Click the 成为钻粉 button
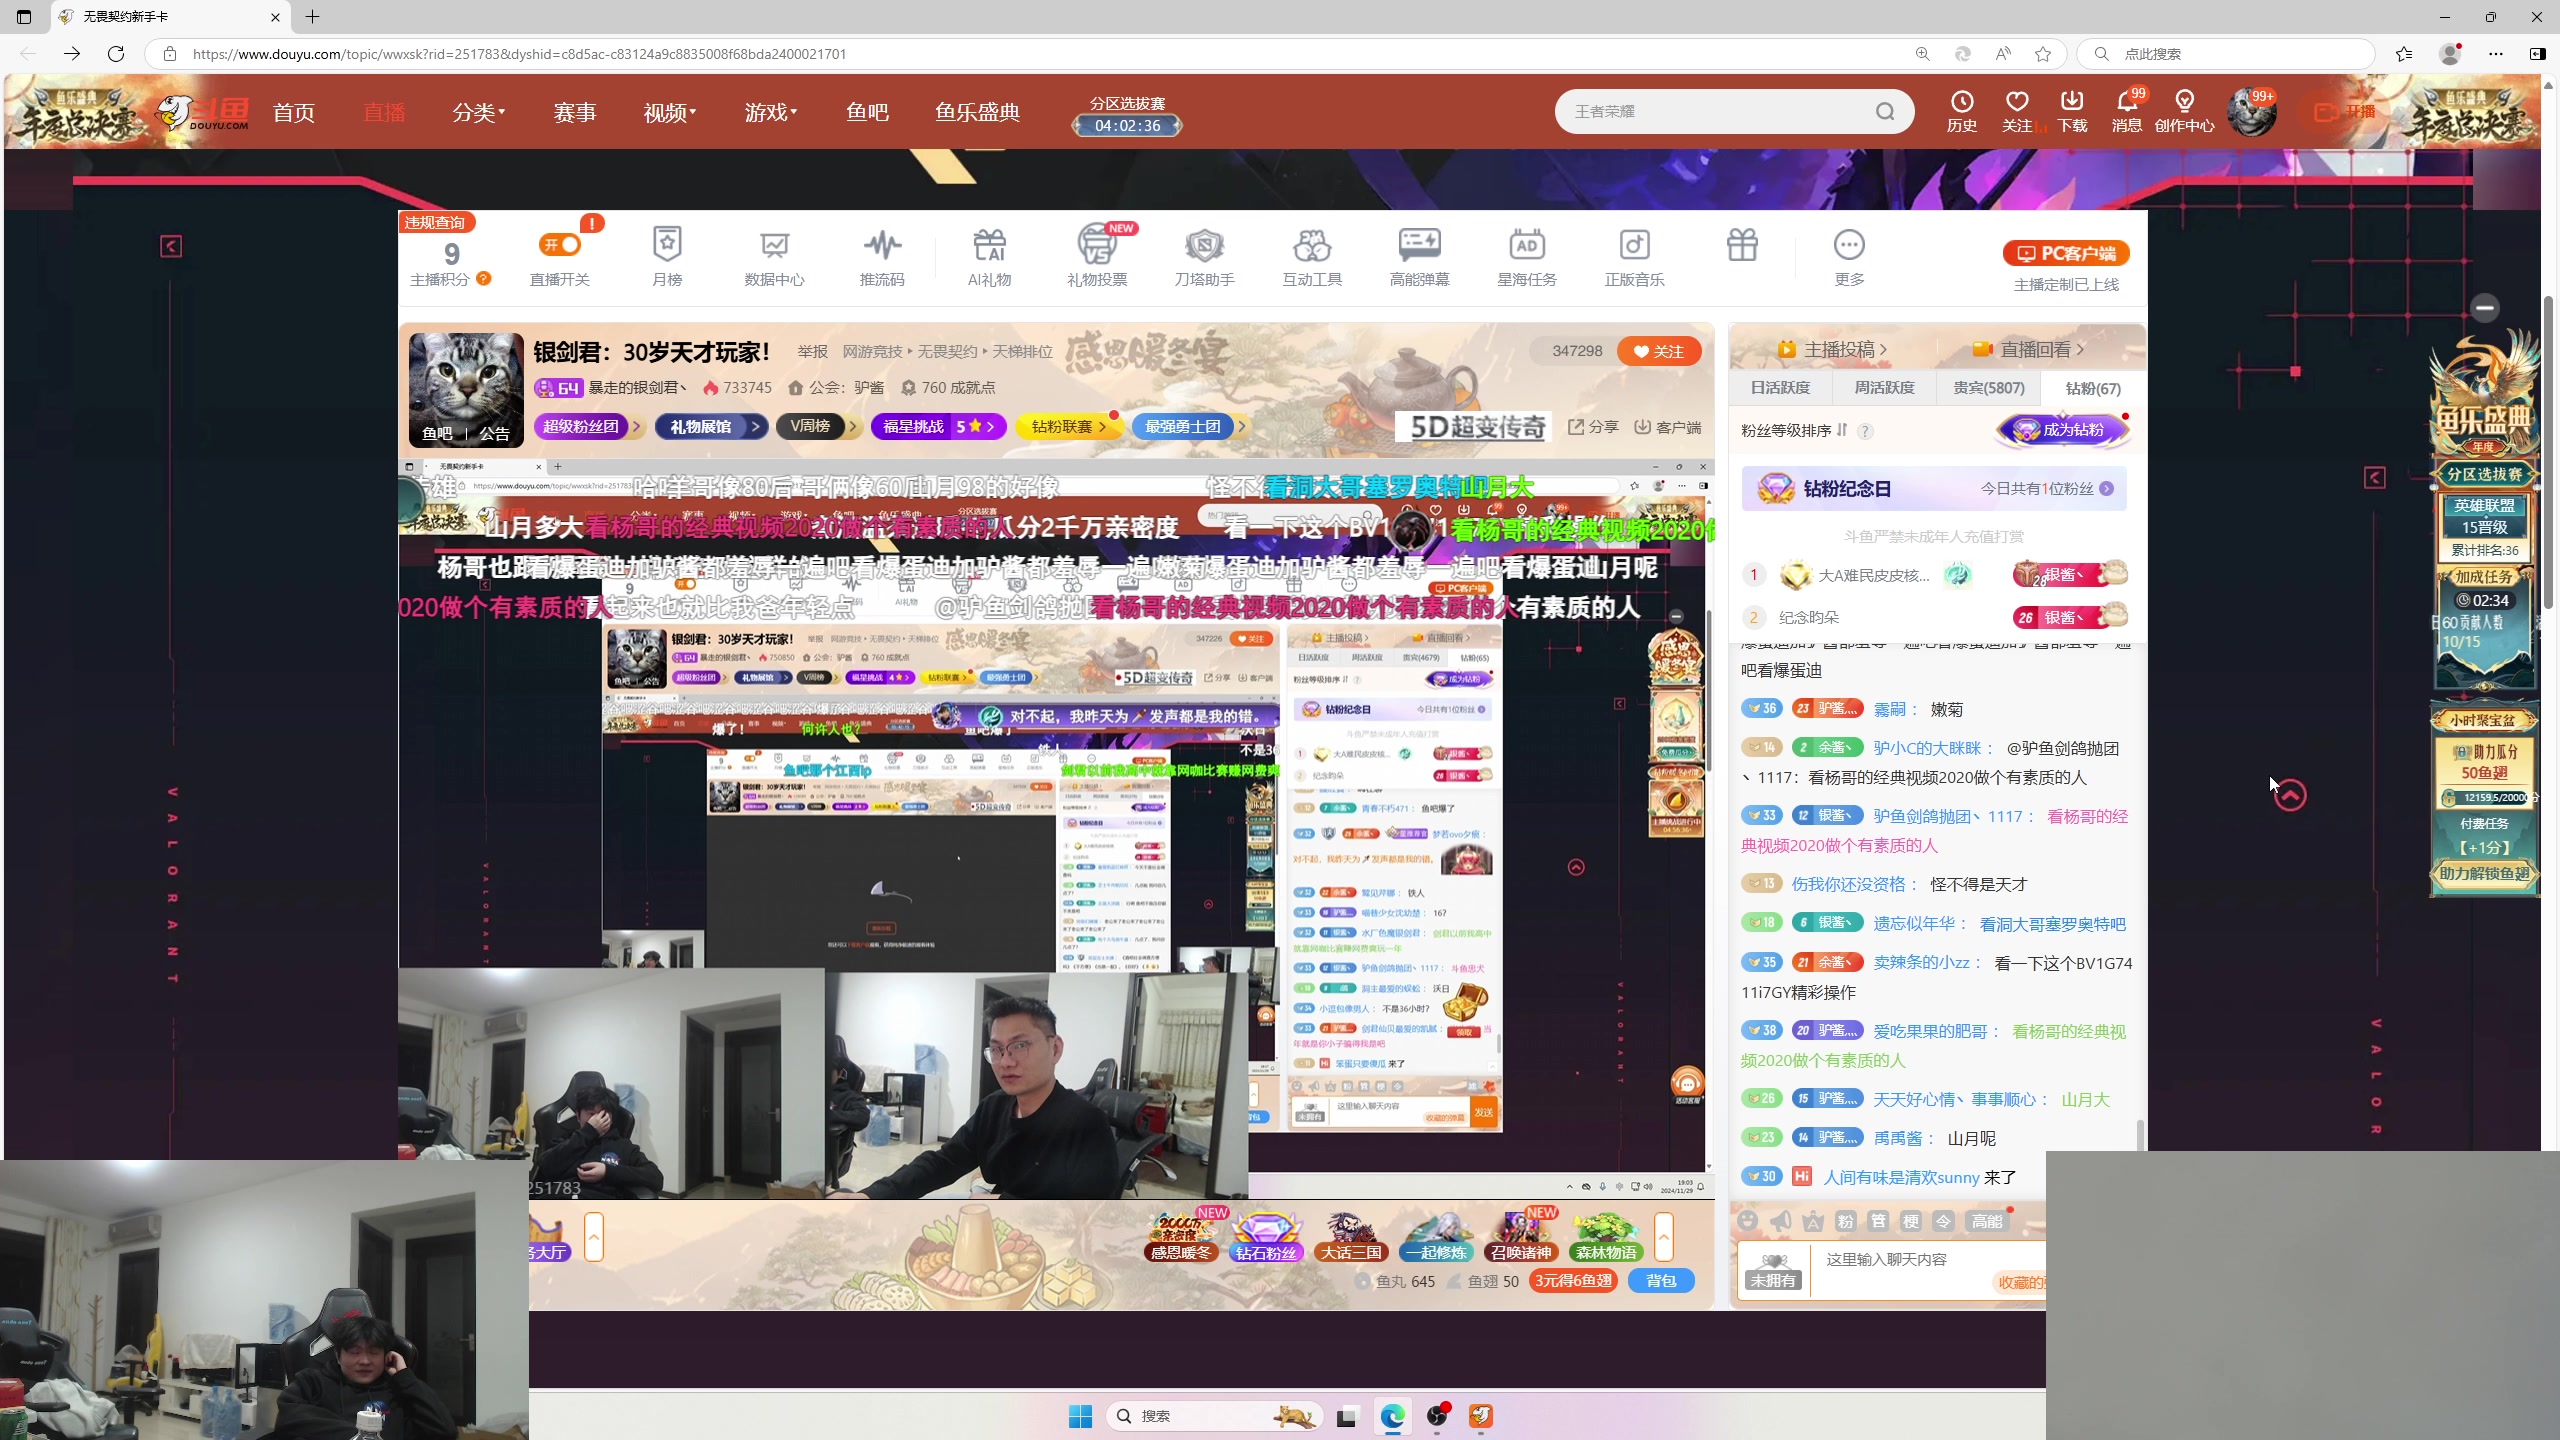The height and width of the screenshot is (1440, 2560). pyautogui.click(x=2064, y=430)
